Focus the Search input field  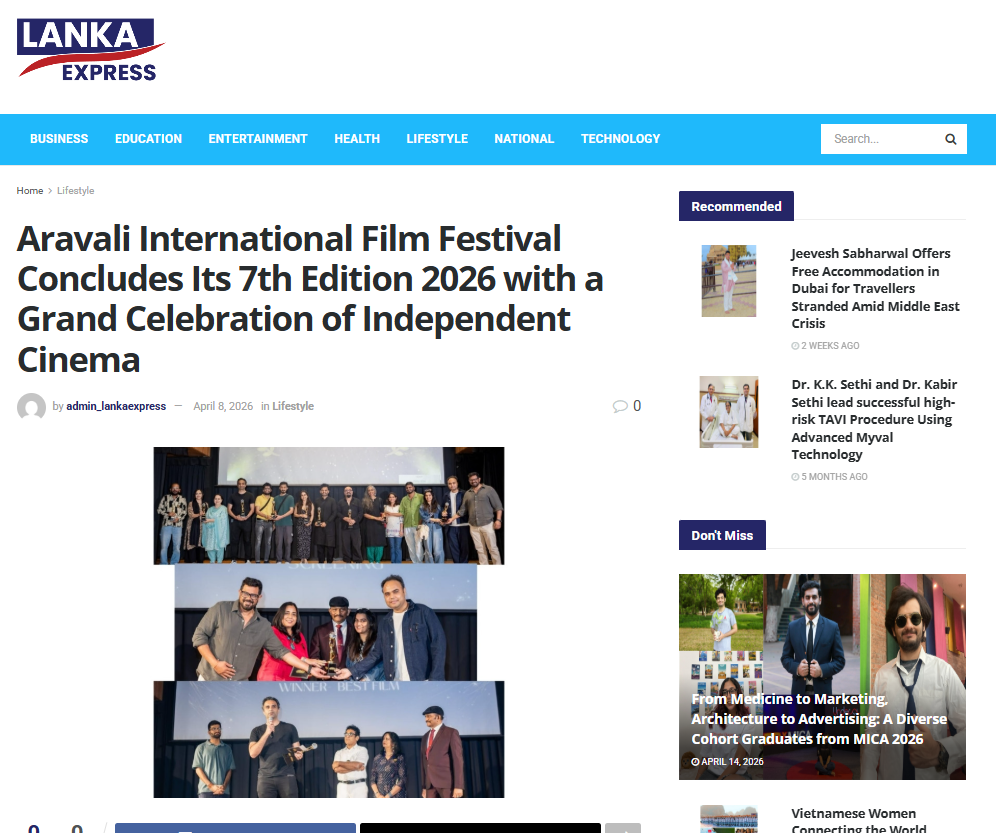[880, 139]
